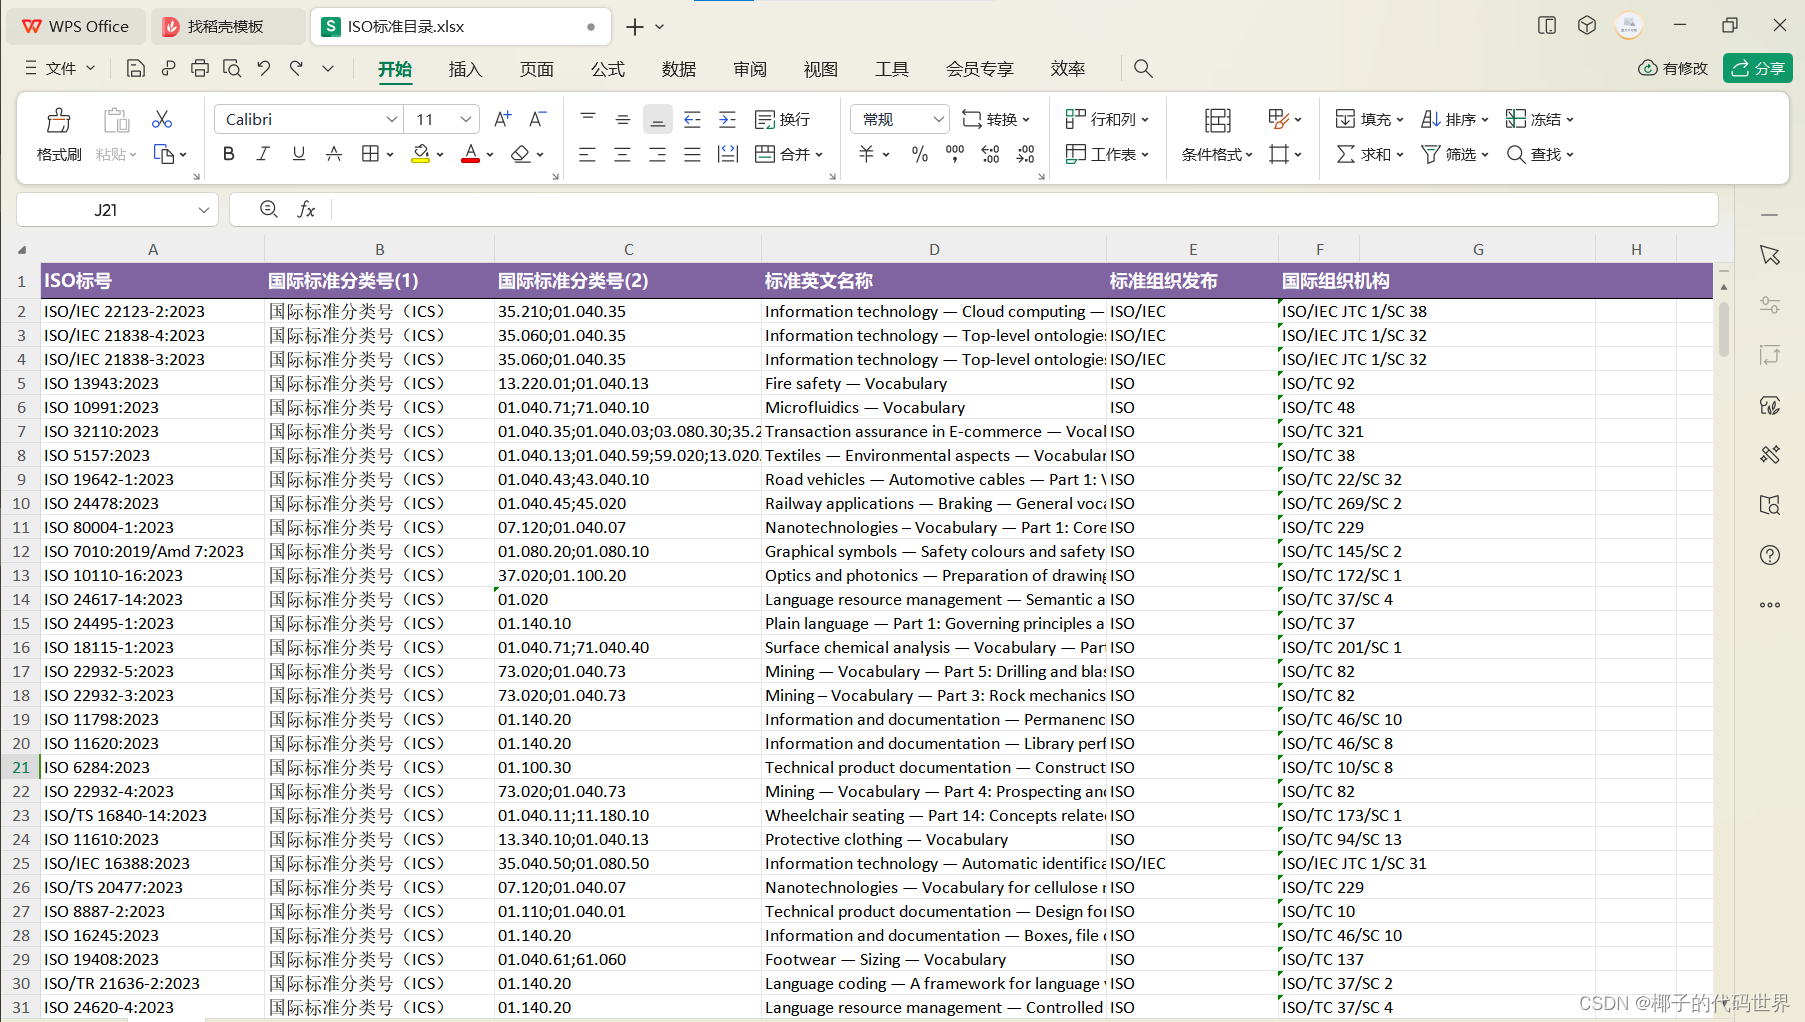
Task: Open the font name Calibri dropdown
Action: pyautogui.click(x=391, y=119)
